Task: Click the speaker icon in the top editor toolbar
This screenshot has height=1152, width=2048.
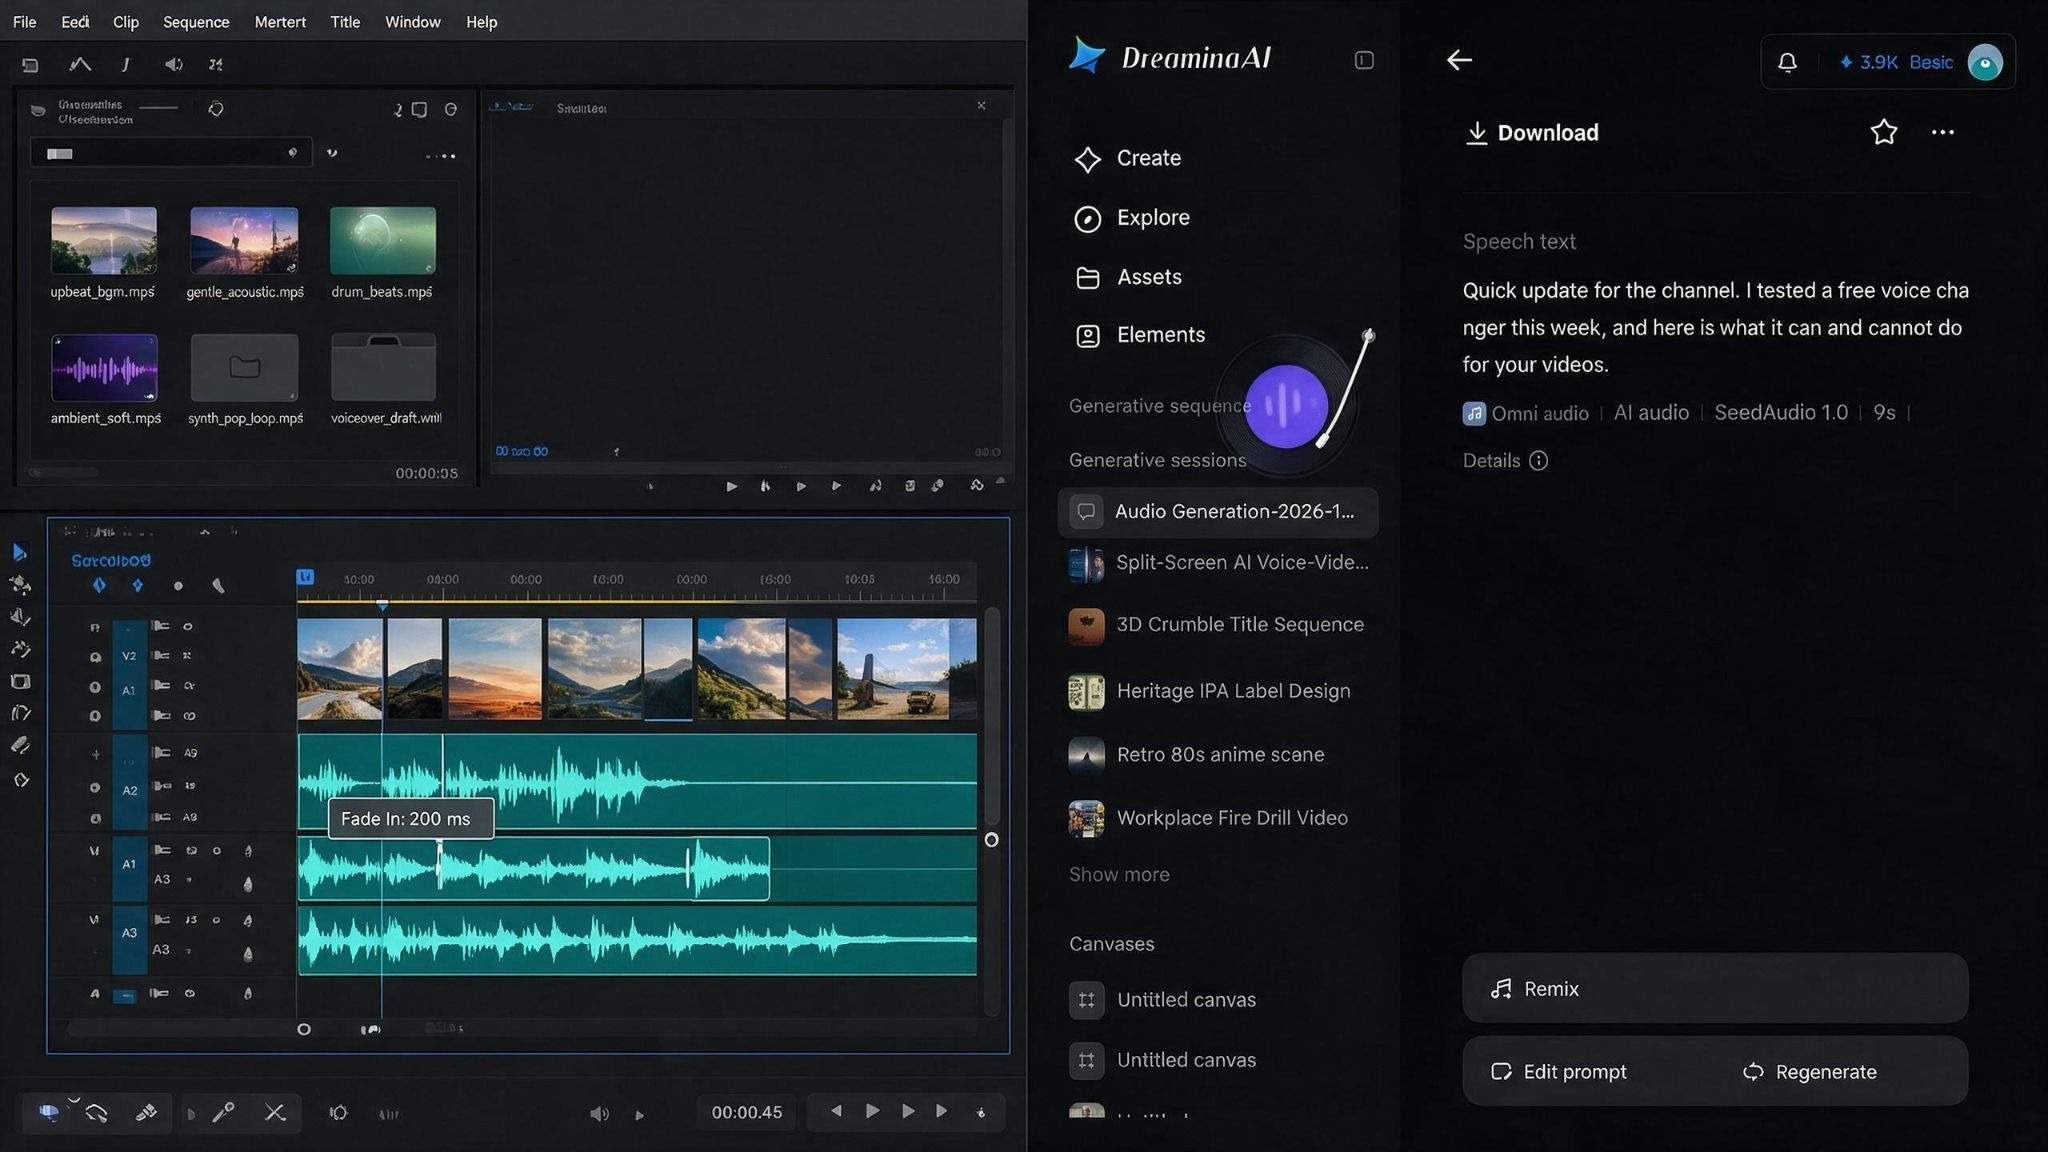Action: 173,64
